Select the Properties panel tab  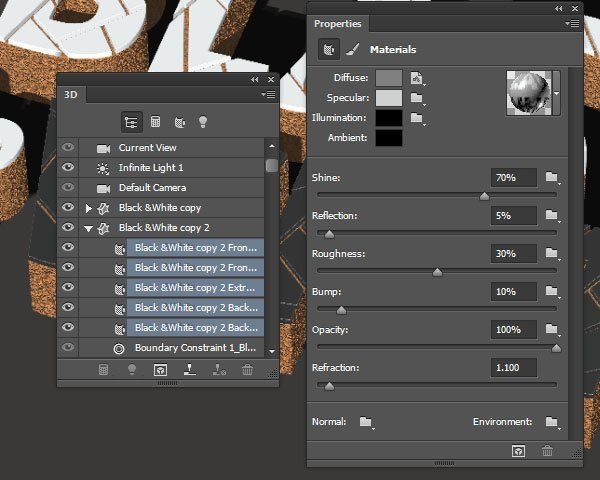click(x=338, y=24)
